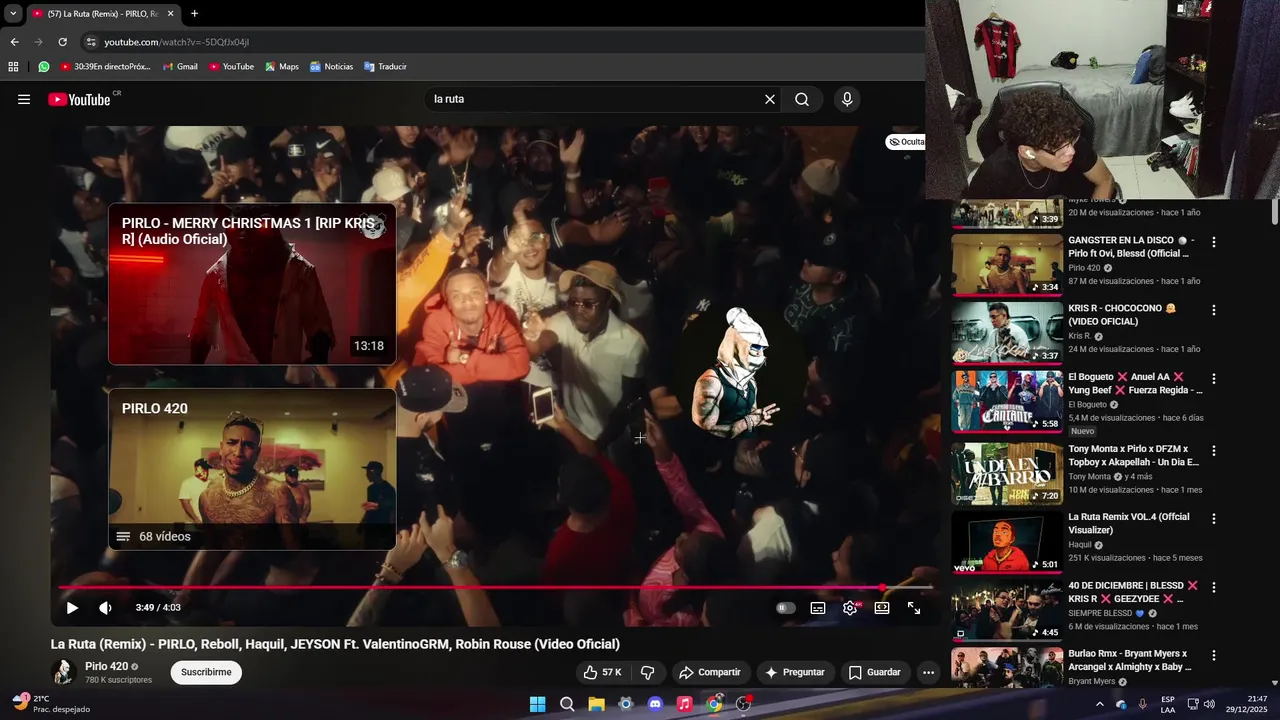Play the paused video
This screenshot has height=720, width=1280.
point(72,608)
